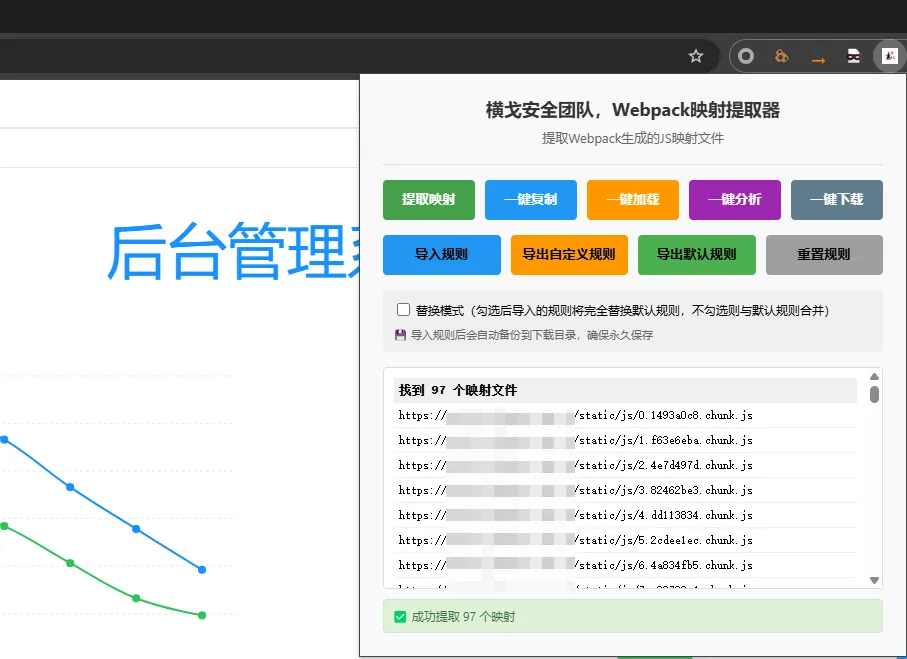Select the 4.dd113834.chunk.js URL row
This screenshot has width=907, height=659.
[x=625, y=515]
